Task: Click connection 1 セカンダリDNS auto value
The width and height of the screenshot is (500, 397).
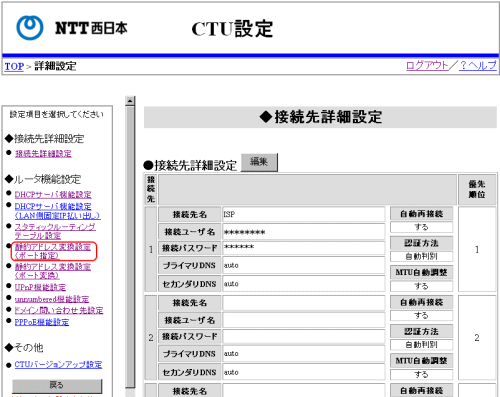Action: pos(304,284)
